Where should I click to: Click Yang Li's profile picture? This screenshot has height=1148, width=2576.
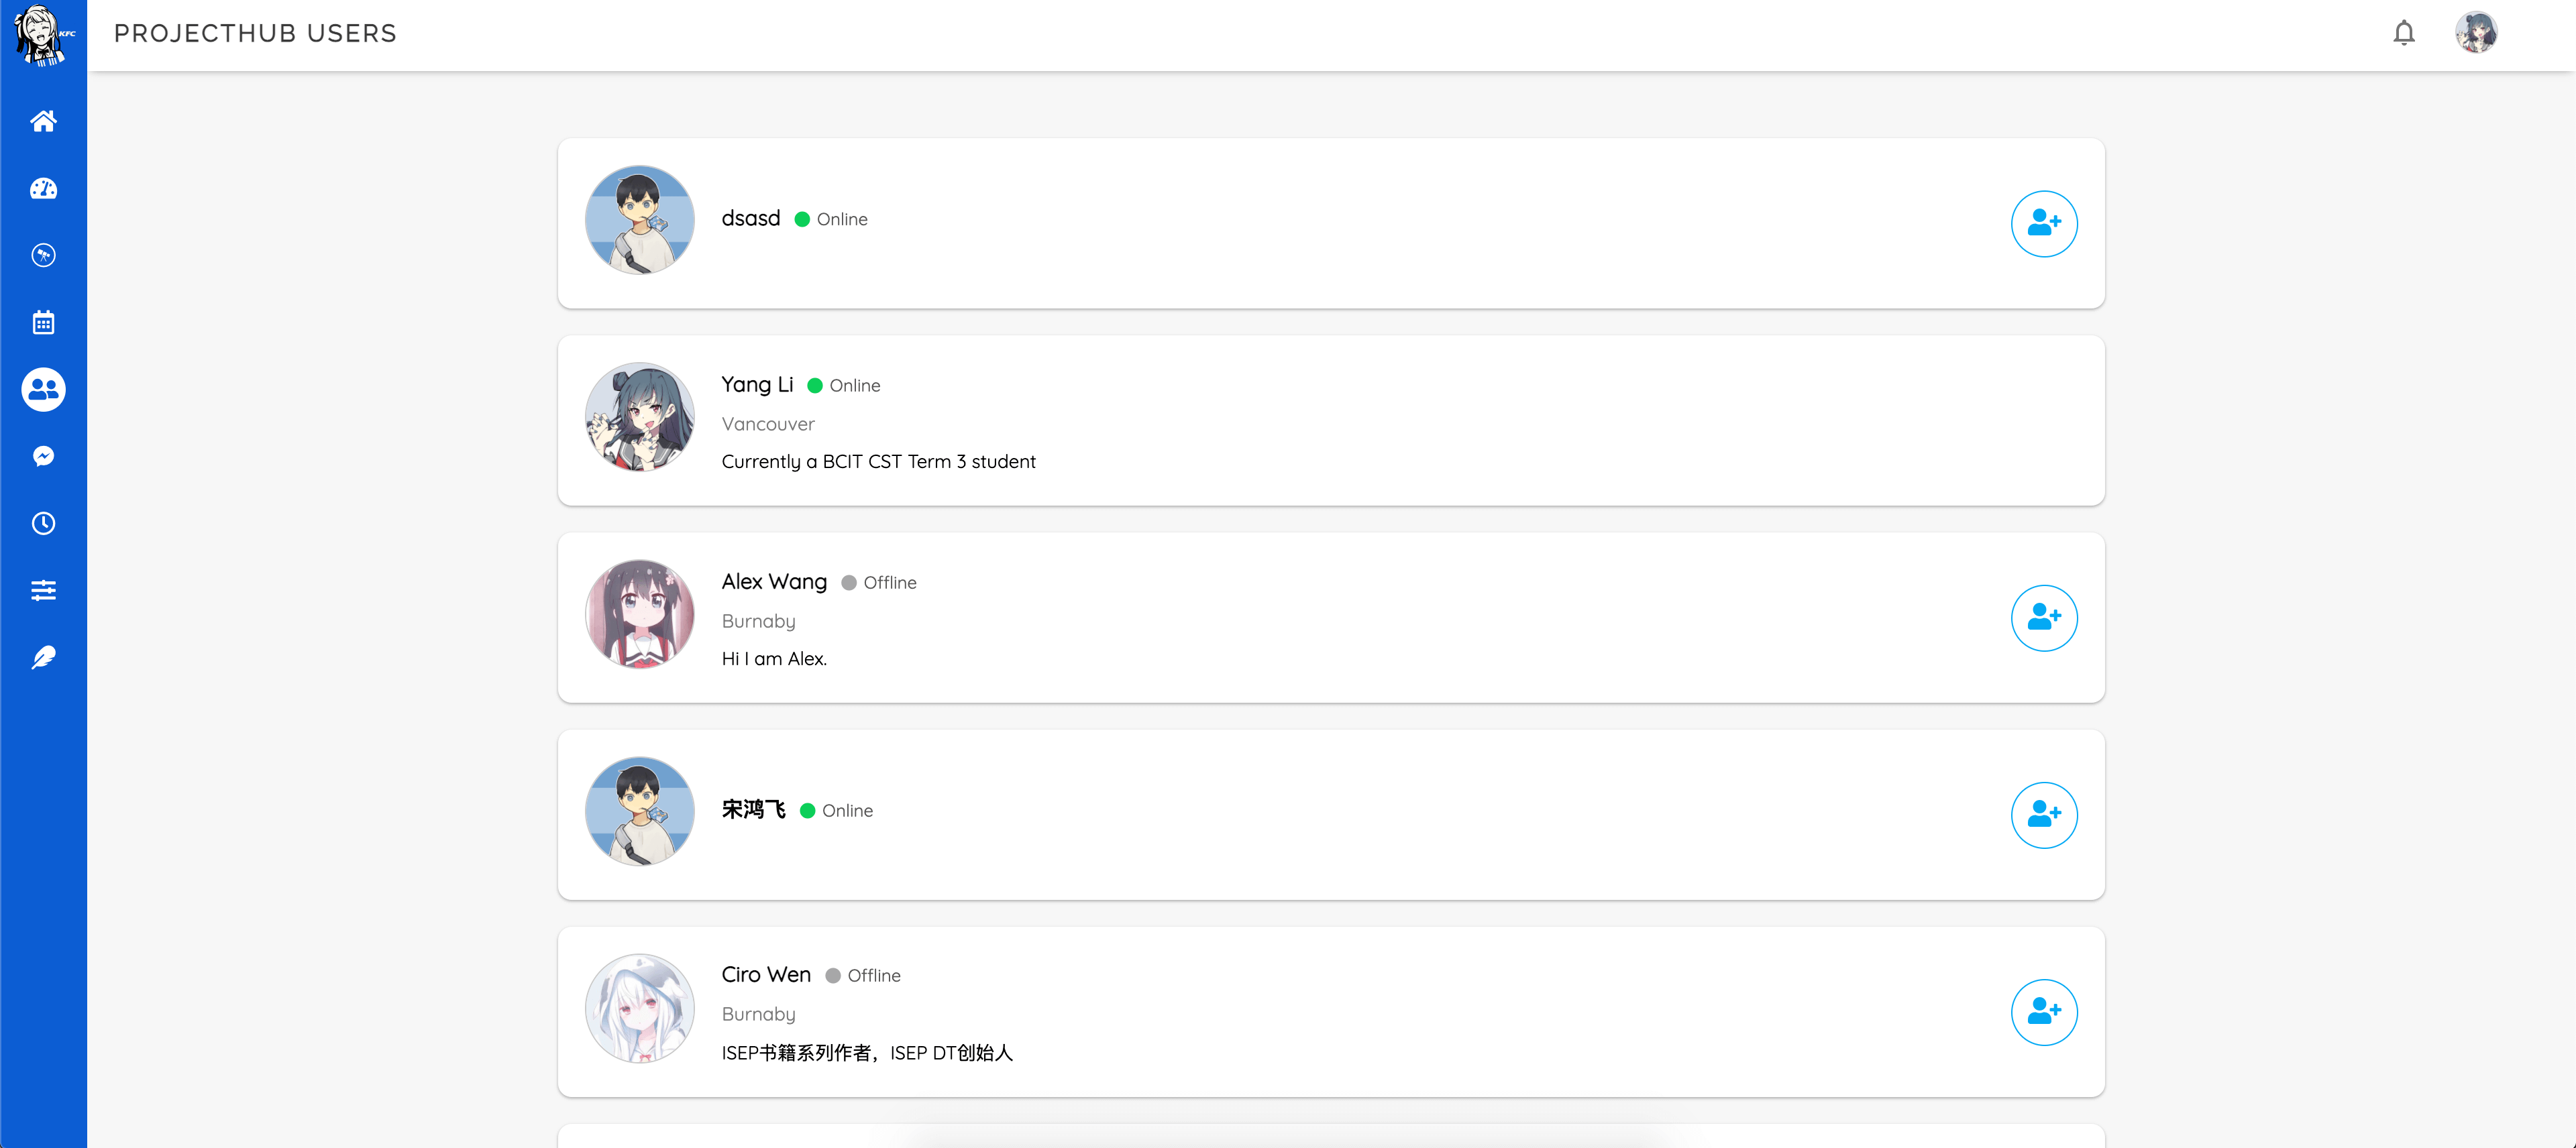coord(639,417)
